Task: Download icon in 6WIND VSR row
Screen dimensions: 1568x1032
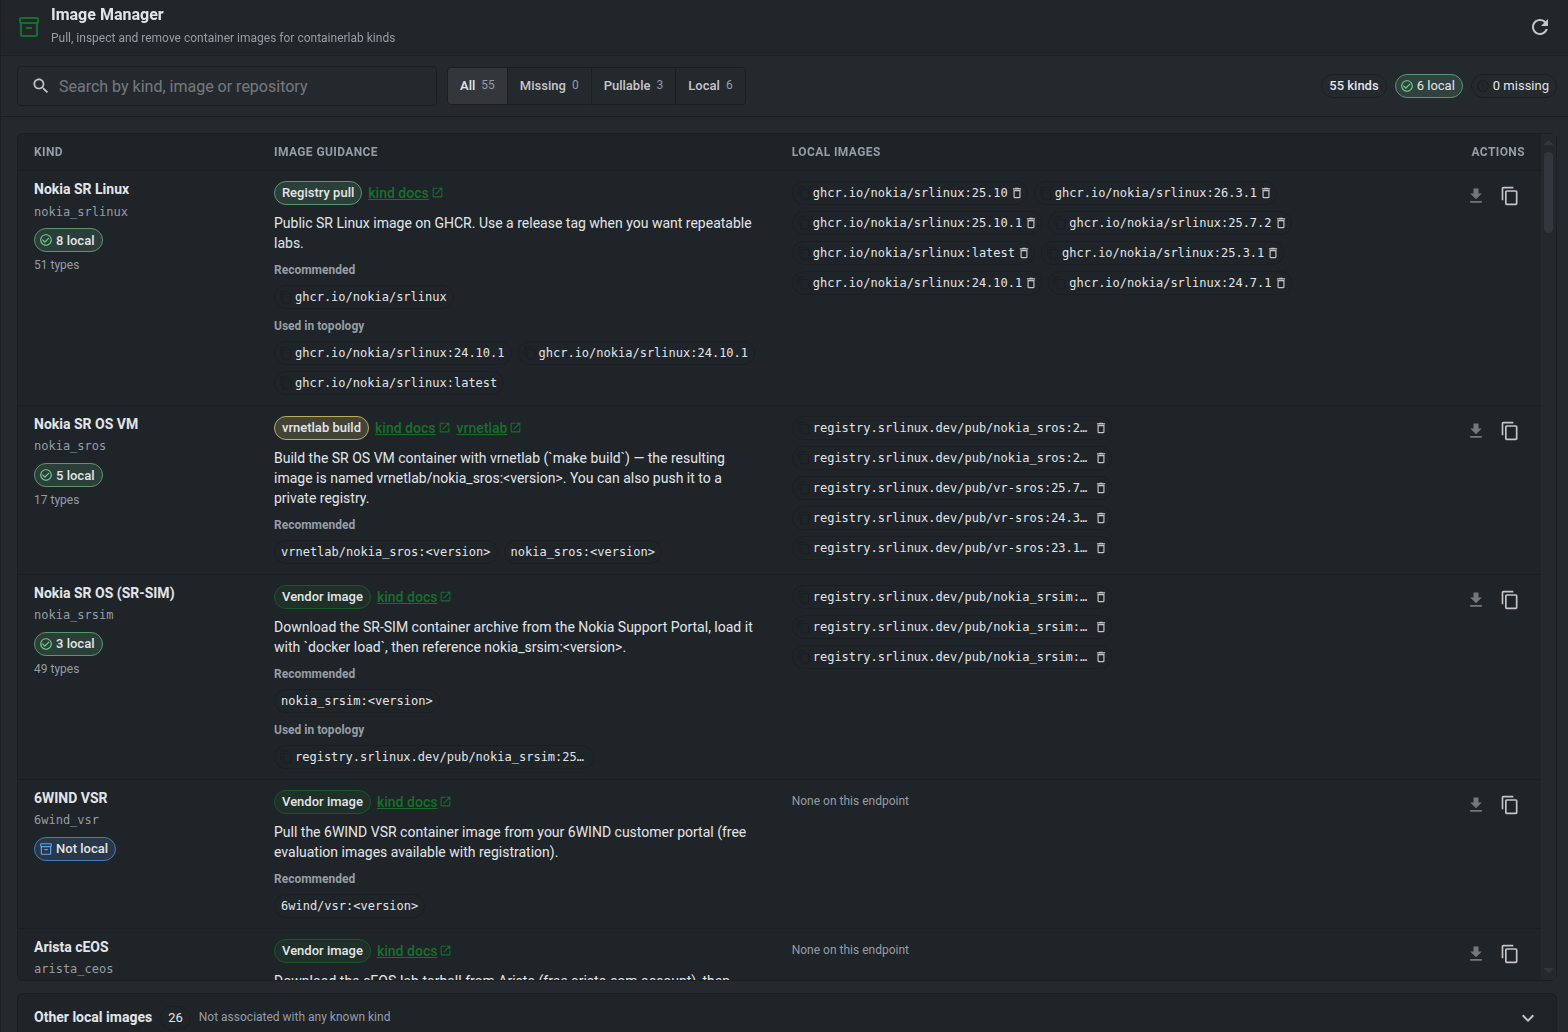Action: pos(1476,805)
